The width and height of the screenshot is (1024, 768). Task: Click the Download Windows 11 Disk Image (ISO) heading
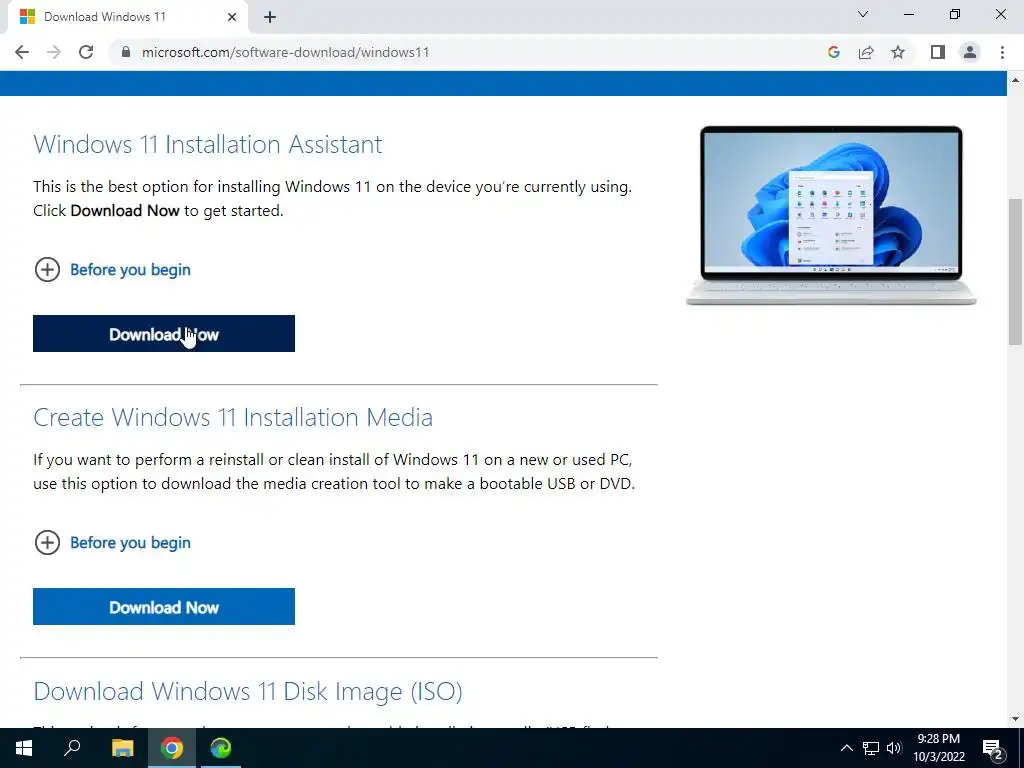248,691
